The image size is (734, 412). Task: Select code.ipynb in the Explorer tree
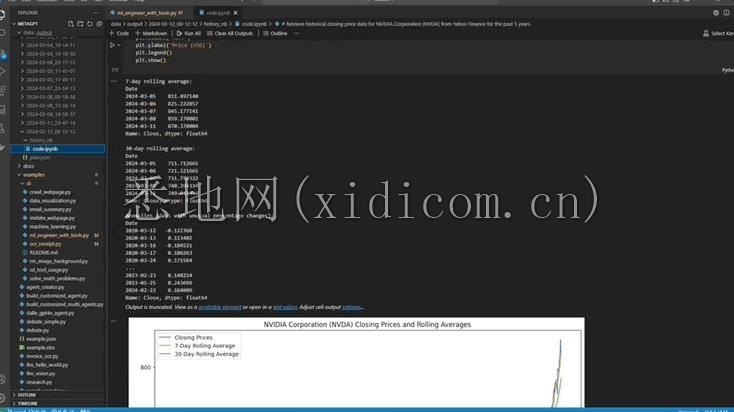pyautogui.click(x=45, y=148)
